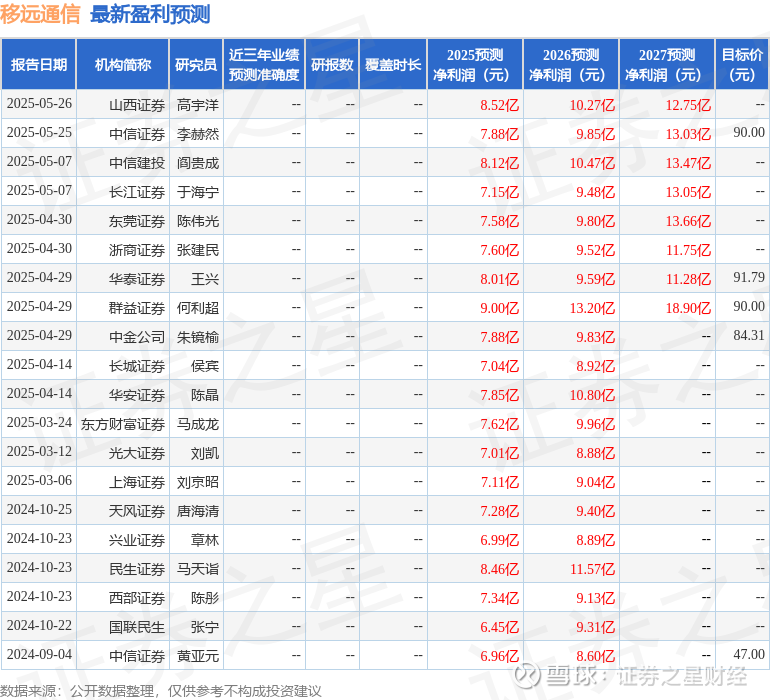Click the 覆盖时长 column header

coord(393,64)
